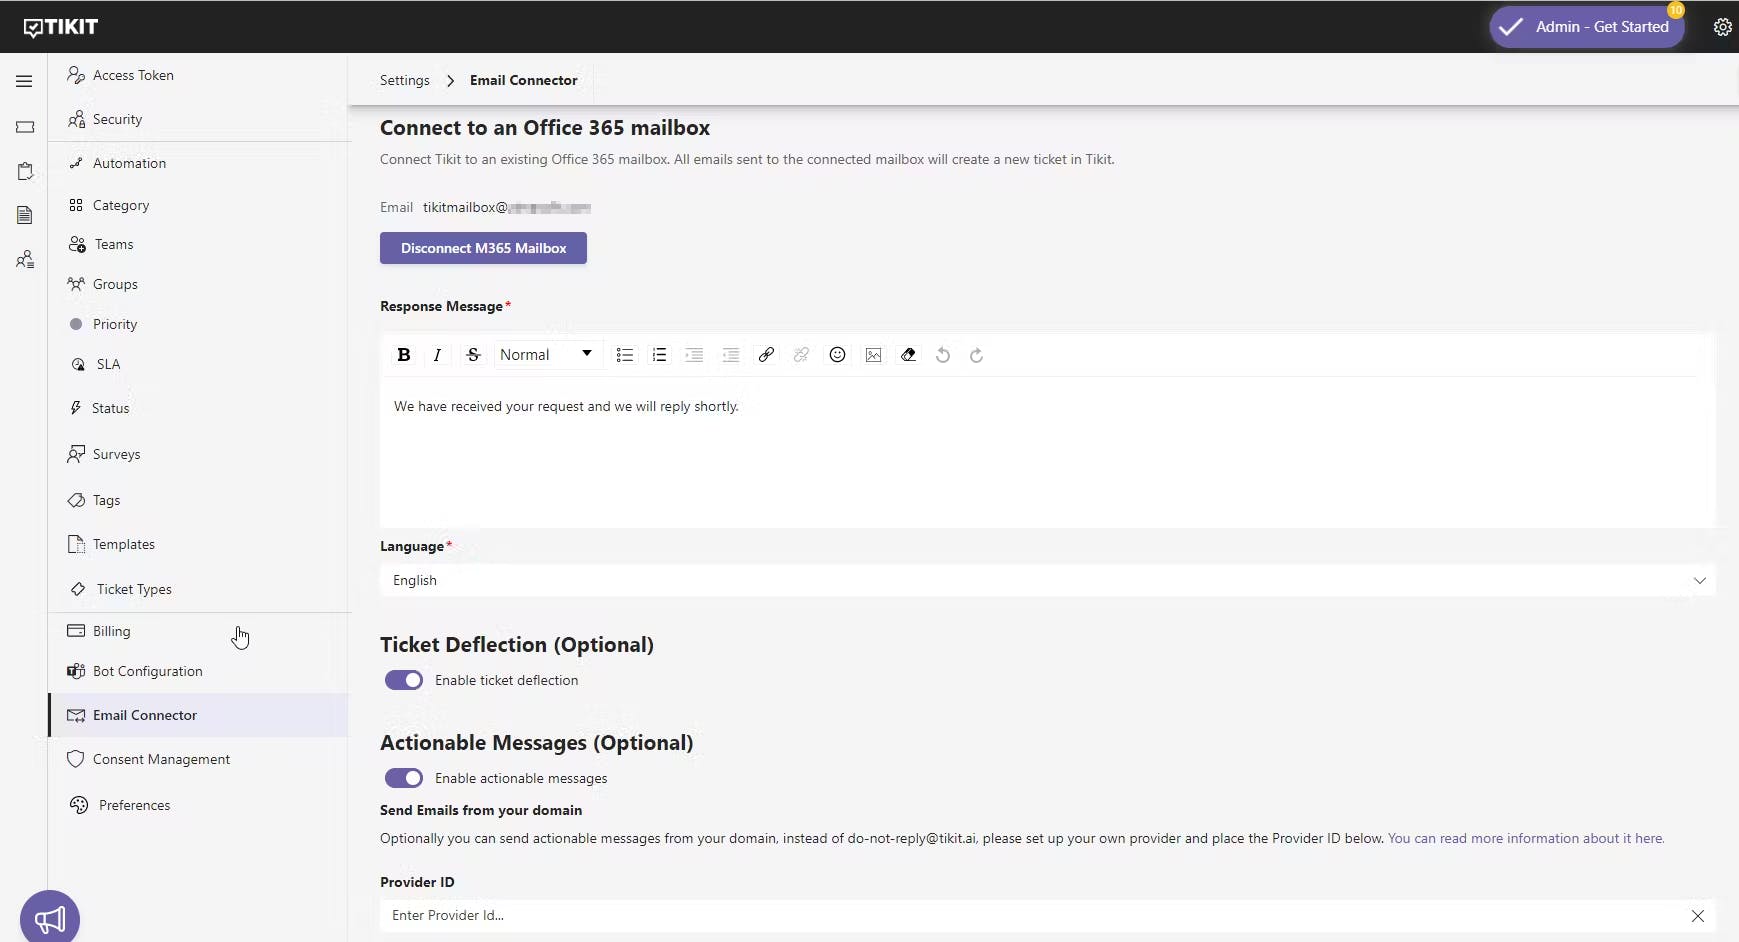Open the tickets icon in left rail
The image size is (1739, 942).
coord(25,127)
